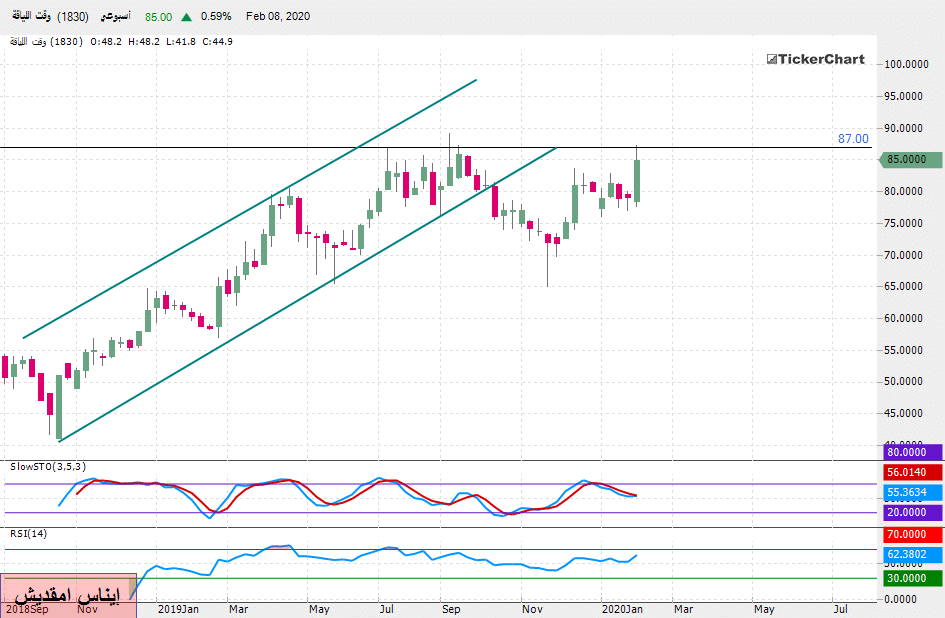This screenshot has width=945, height=618.
Task: Click the red 56.0140 stochastic value tag
Action: point(911,473)
